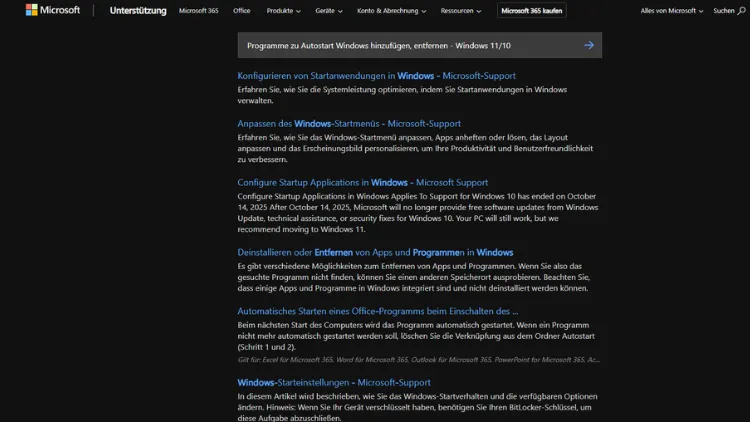This screenshot has width=750, height=422.
Task: Open Konfigurieren von Startanwendungen in Windows result
Action: (x=376, y=76)
